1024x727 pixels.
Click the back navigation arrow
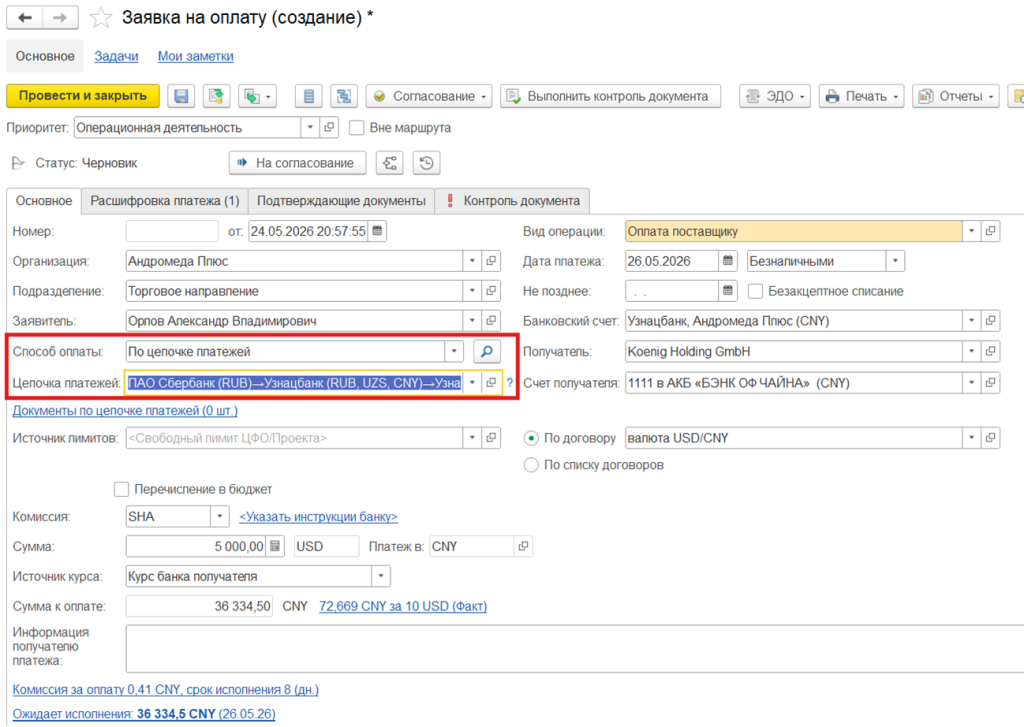pos(25,18)
